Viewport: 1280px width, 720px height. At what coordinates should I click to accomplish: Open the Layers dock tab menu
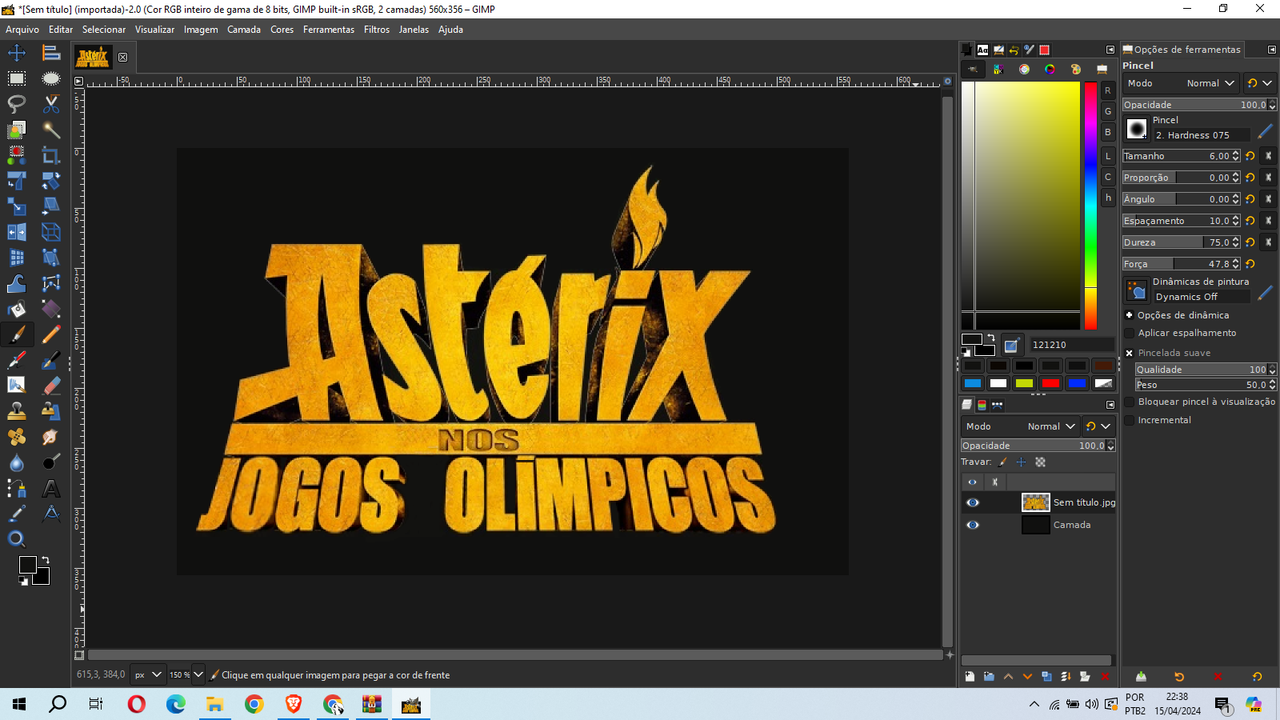coord(1110,404)
